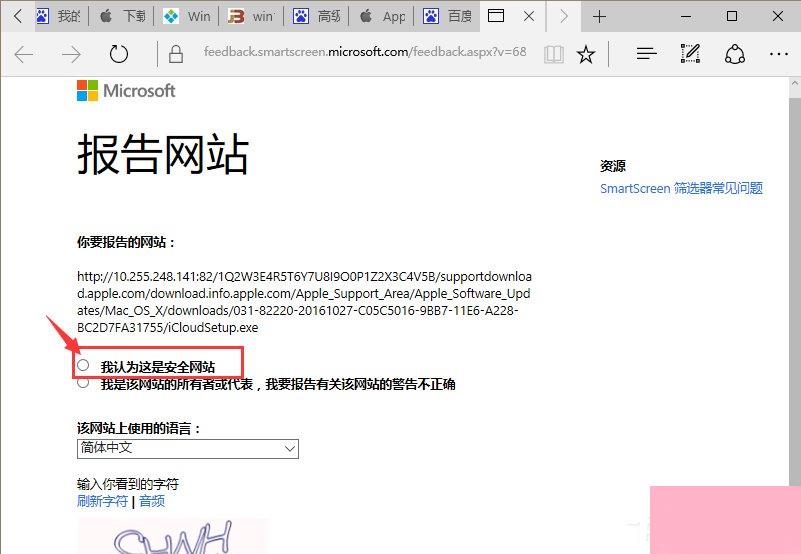The image size is (801, 554).
Task: Minimize the browser window
Action: (x=686, y=16)
